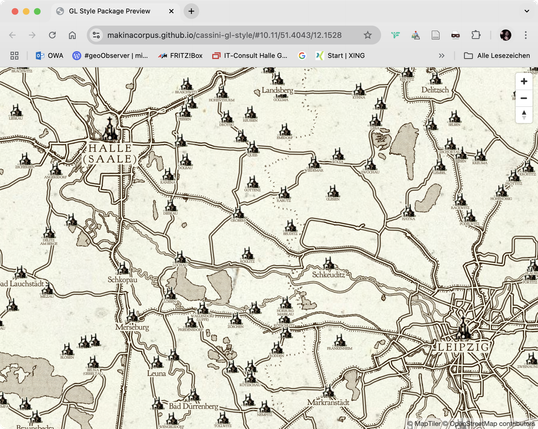
Task: Open Start | XING bookmark
Action: point(340,56)
